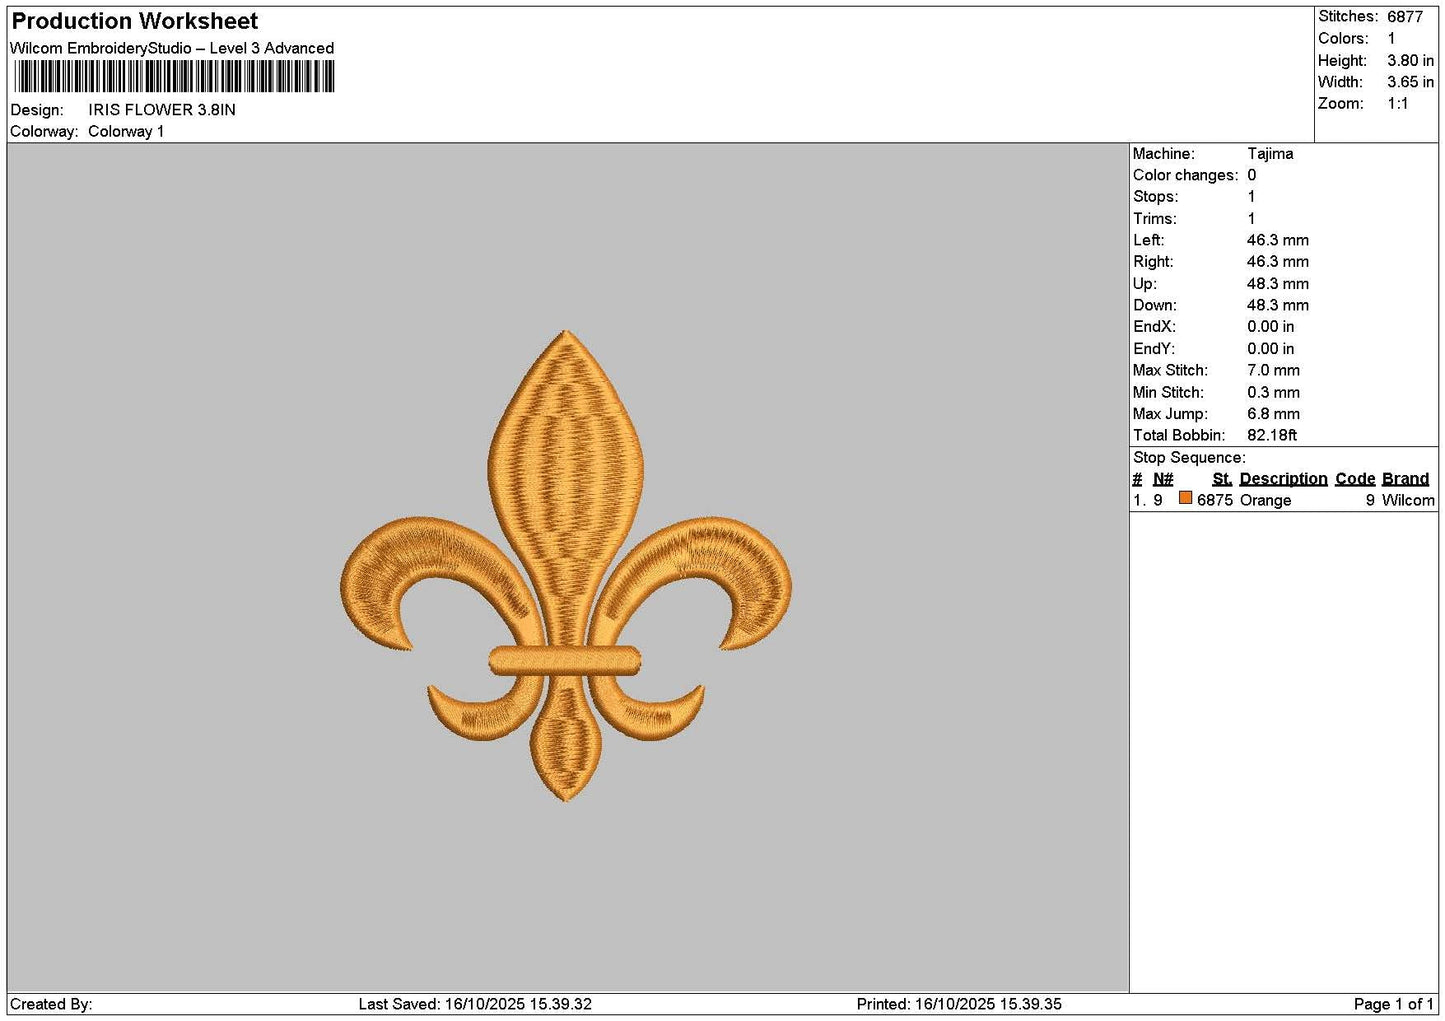1445x1021 pixels.
Task: Click the EndY value 0.00 in
Action: [x=1271, y=349]
